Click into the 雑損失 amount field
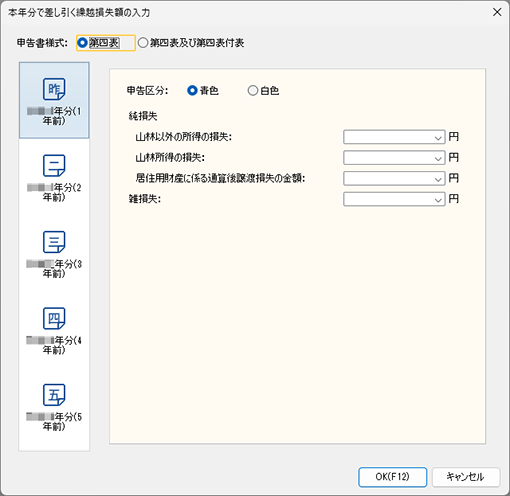This screenshot has height=496, width=510. pyautogui.click(x=394, y=199)
